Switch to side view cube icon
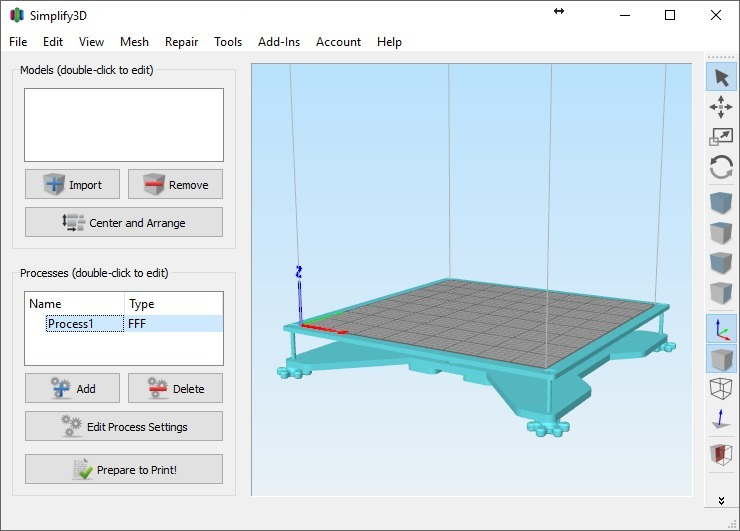 point(721,292)
